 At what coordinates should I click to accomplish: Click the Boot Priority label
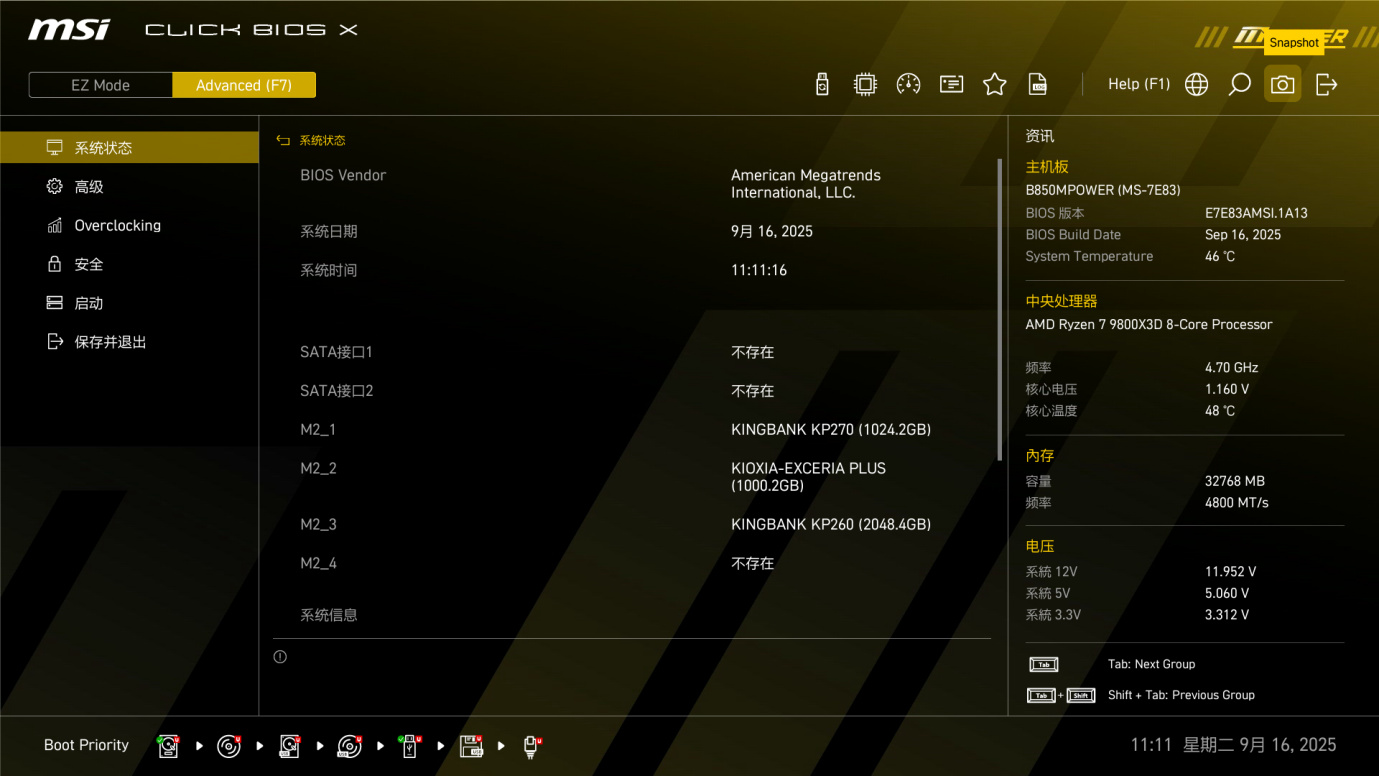[x=86, y=745]
